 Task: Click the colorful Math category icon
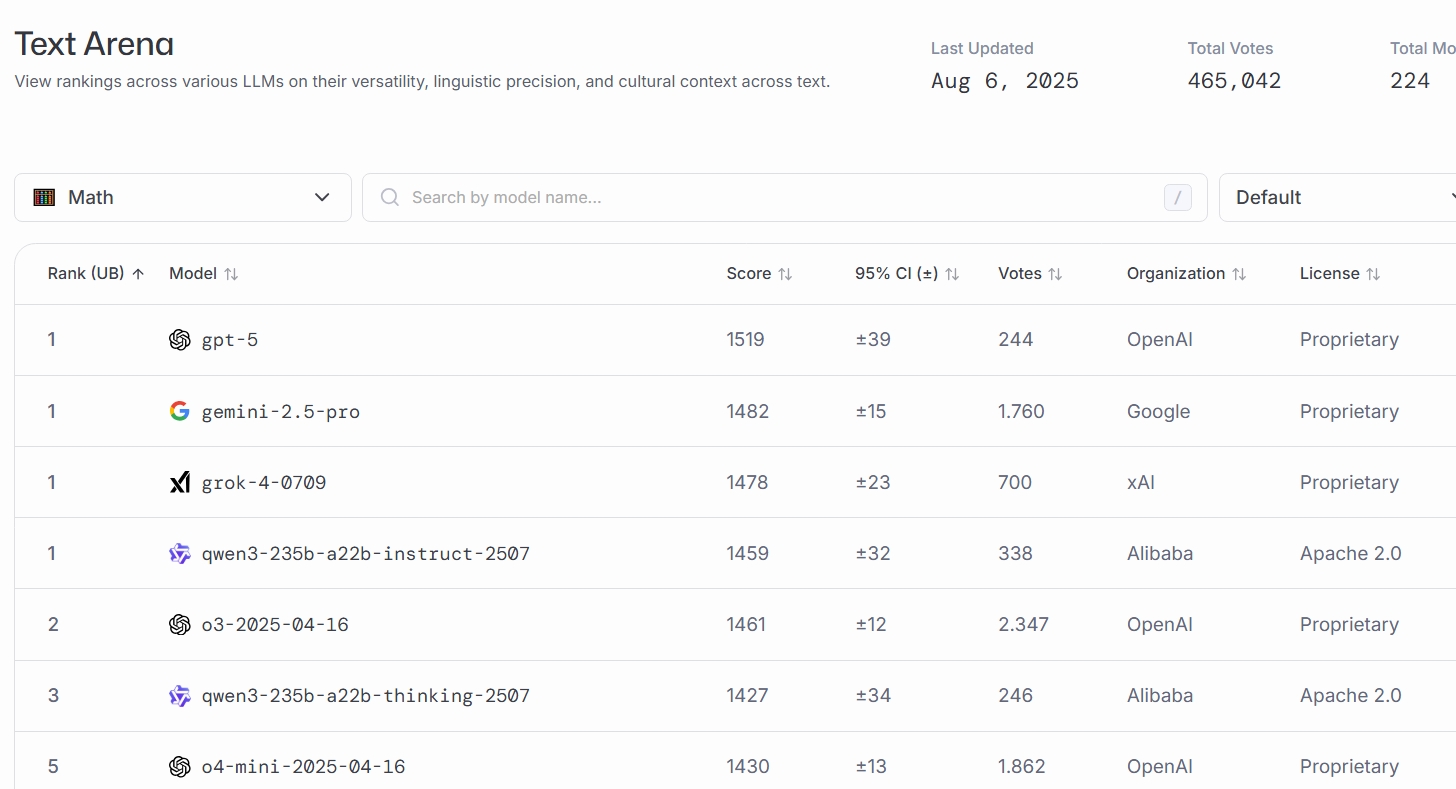(44, 198)
